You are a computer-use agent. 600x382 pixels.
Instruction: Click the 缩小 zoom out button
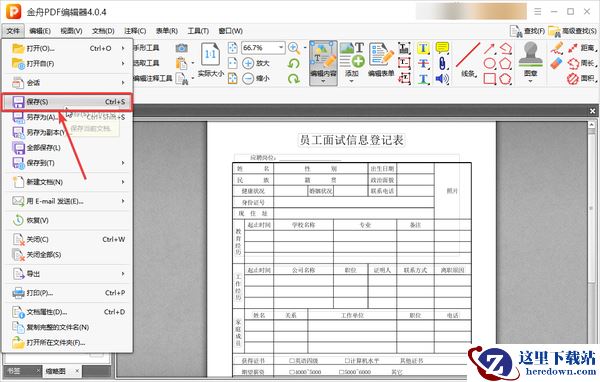(256, 78)
